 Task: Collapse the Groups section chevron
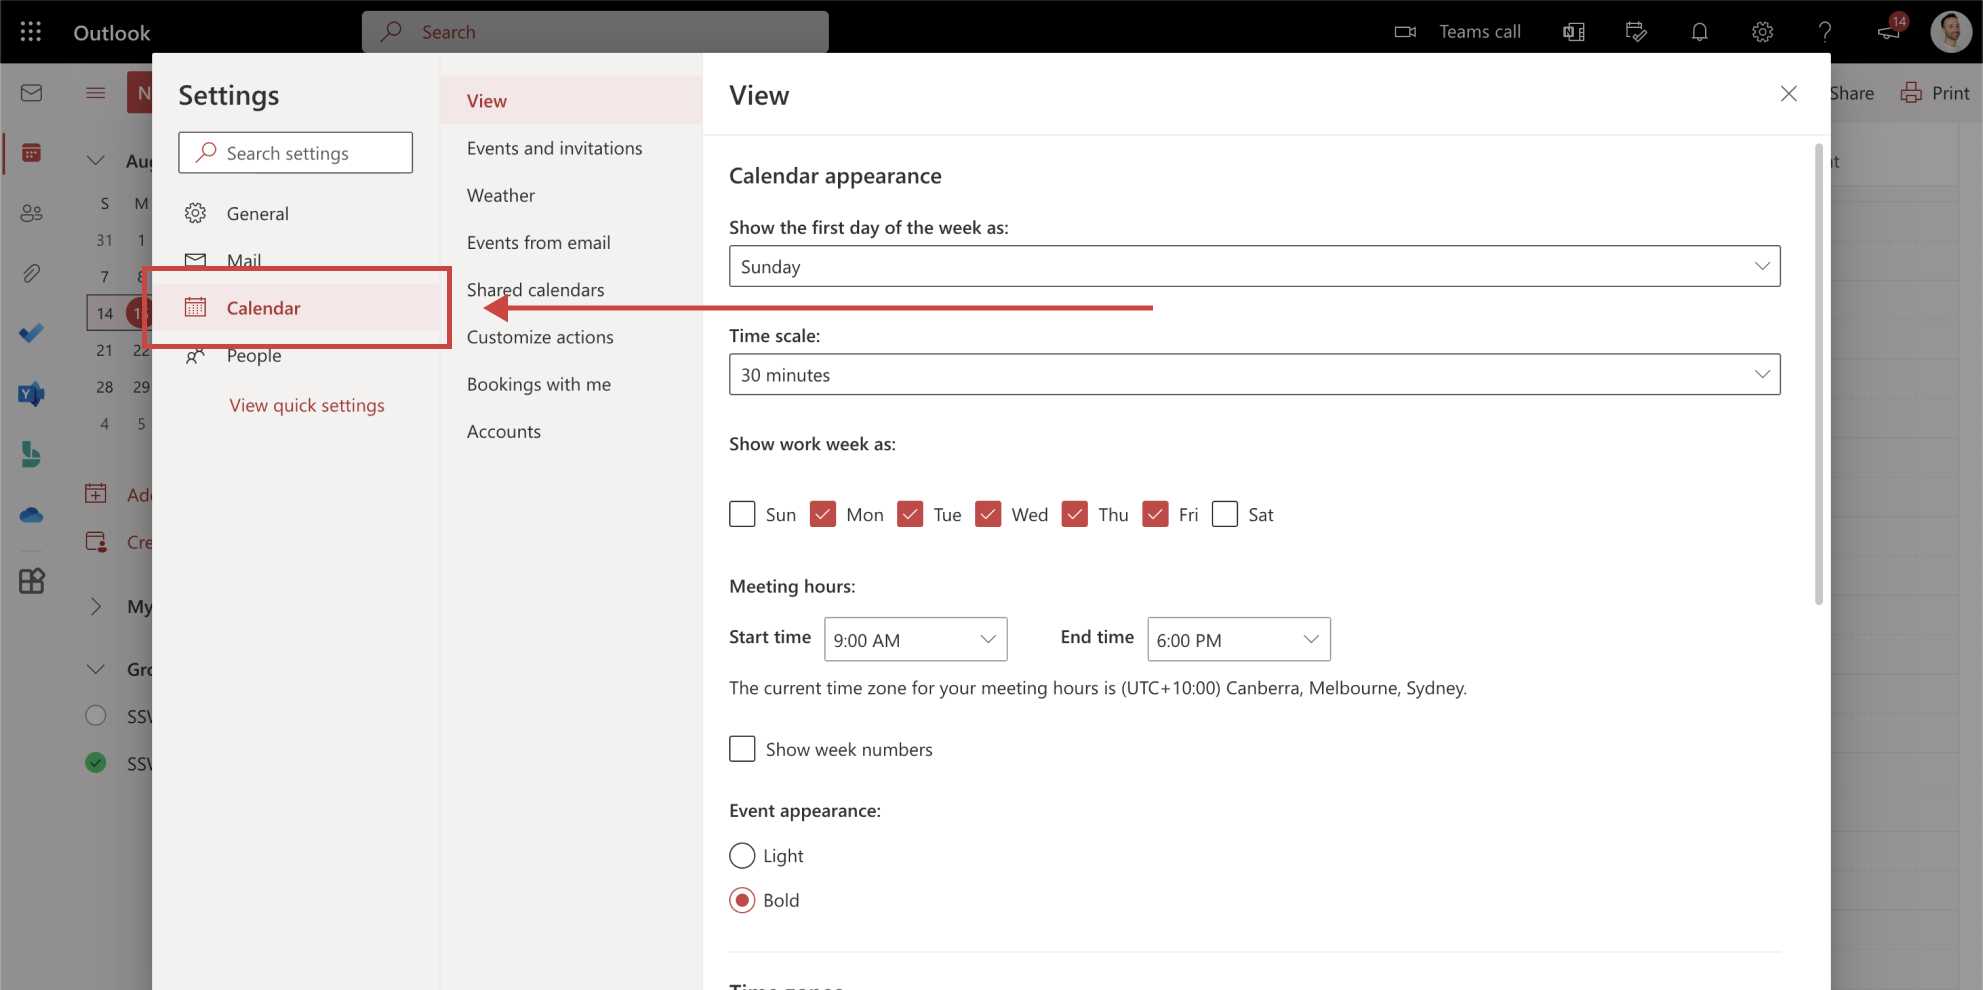(96, 669)
